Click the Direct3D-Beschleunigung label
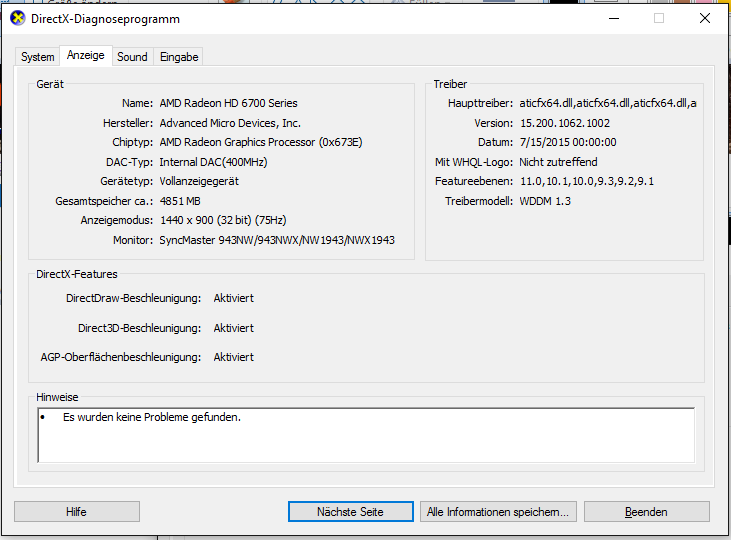This screenshot has height=540, width=731. click(139, 328)
